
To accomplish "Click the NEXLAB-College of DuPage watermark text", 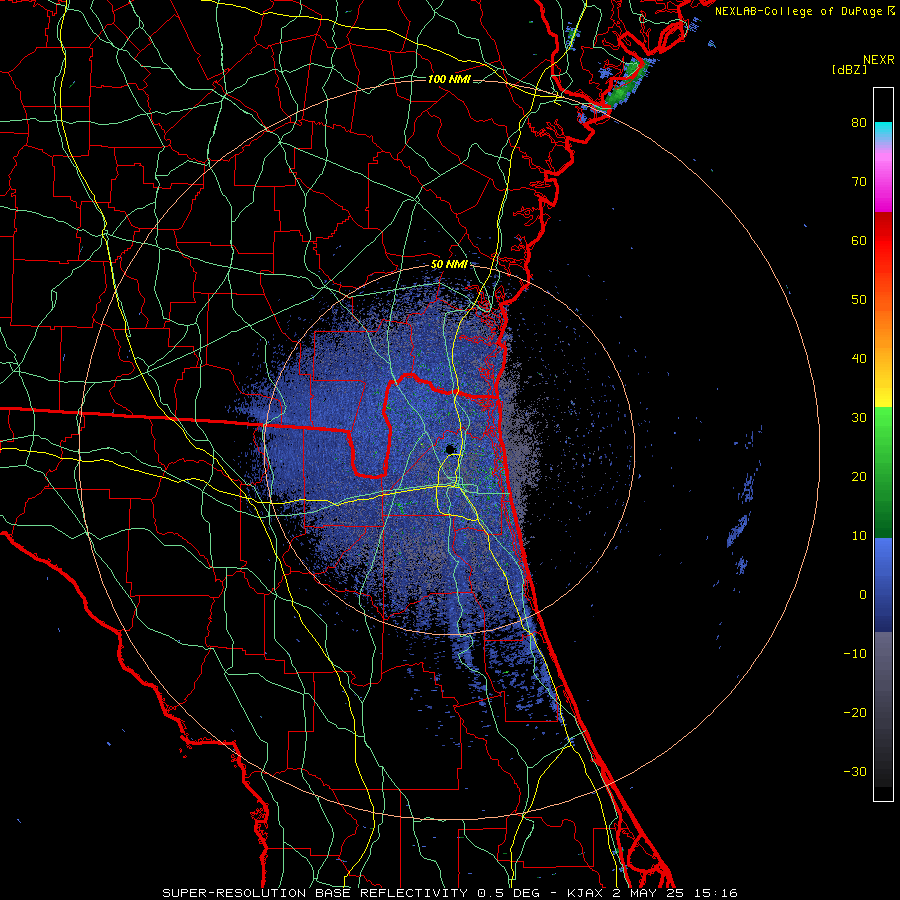I will point(800,11).
